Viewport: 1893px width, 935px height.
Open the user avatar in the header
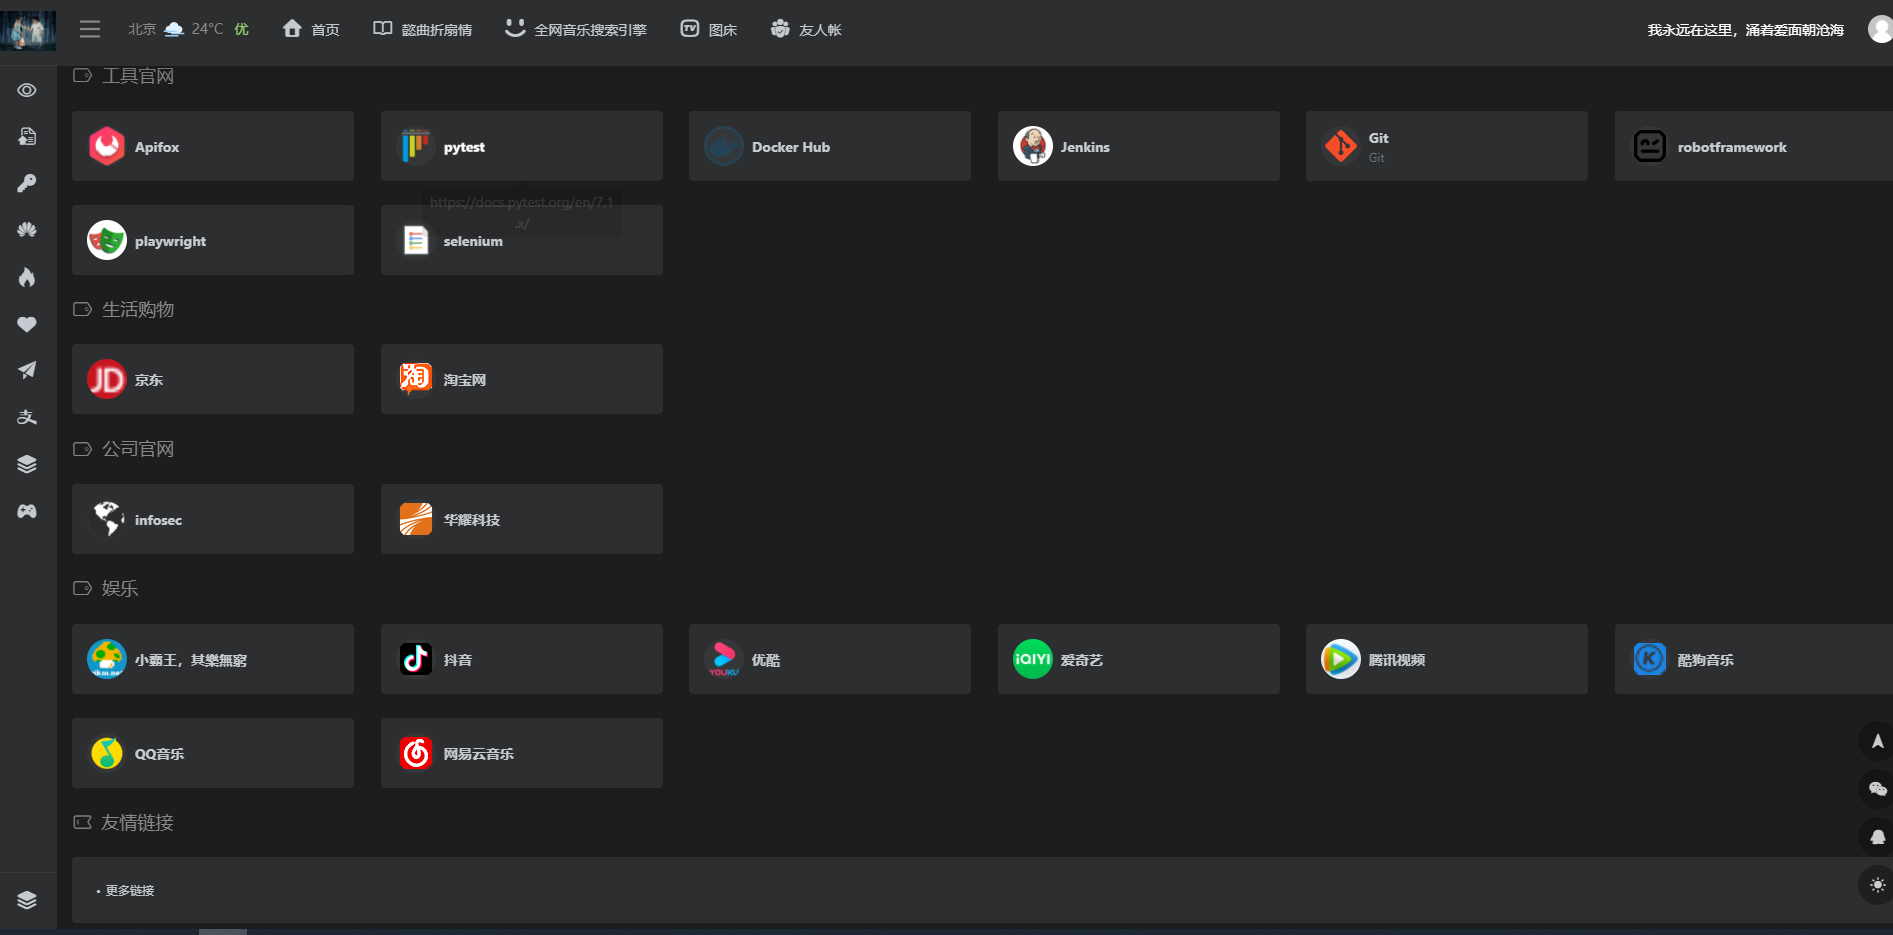[x=1880, y=29]
